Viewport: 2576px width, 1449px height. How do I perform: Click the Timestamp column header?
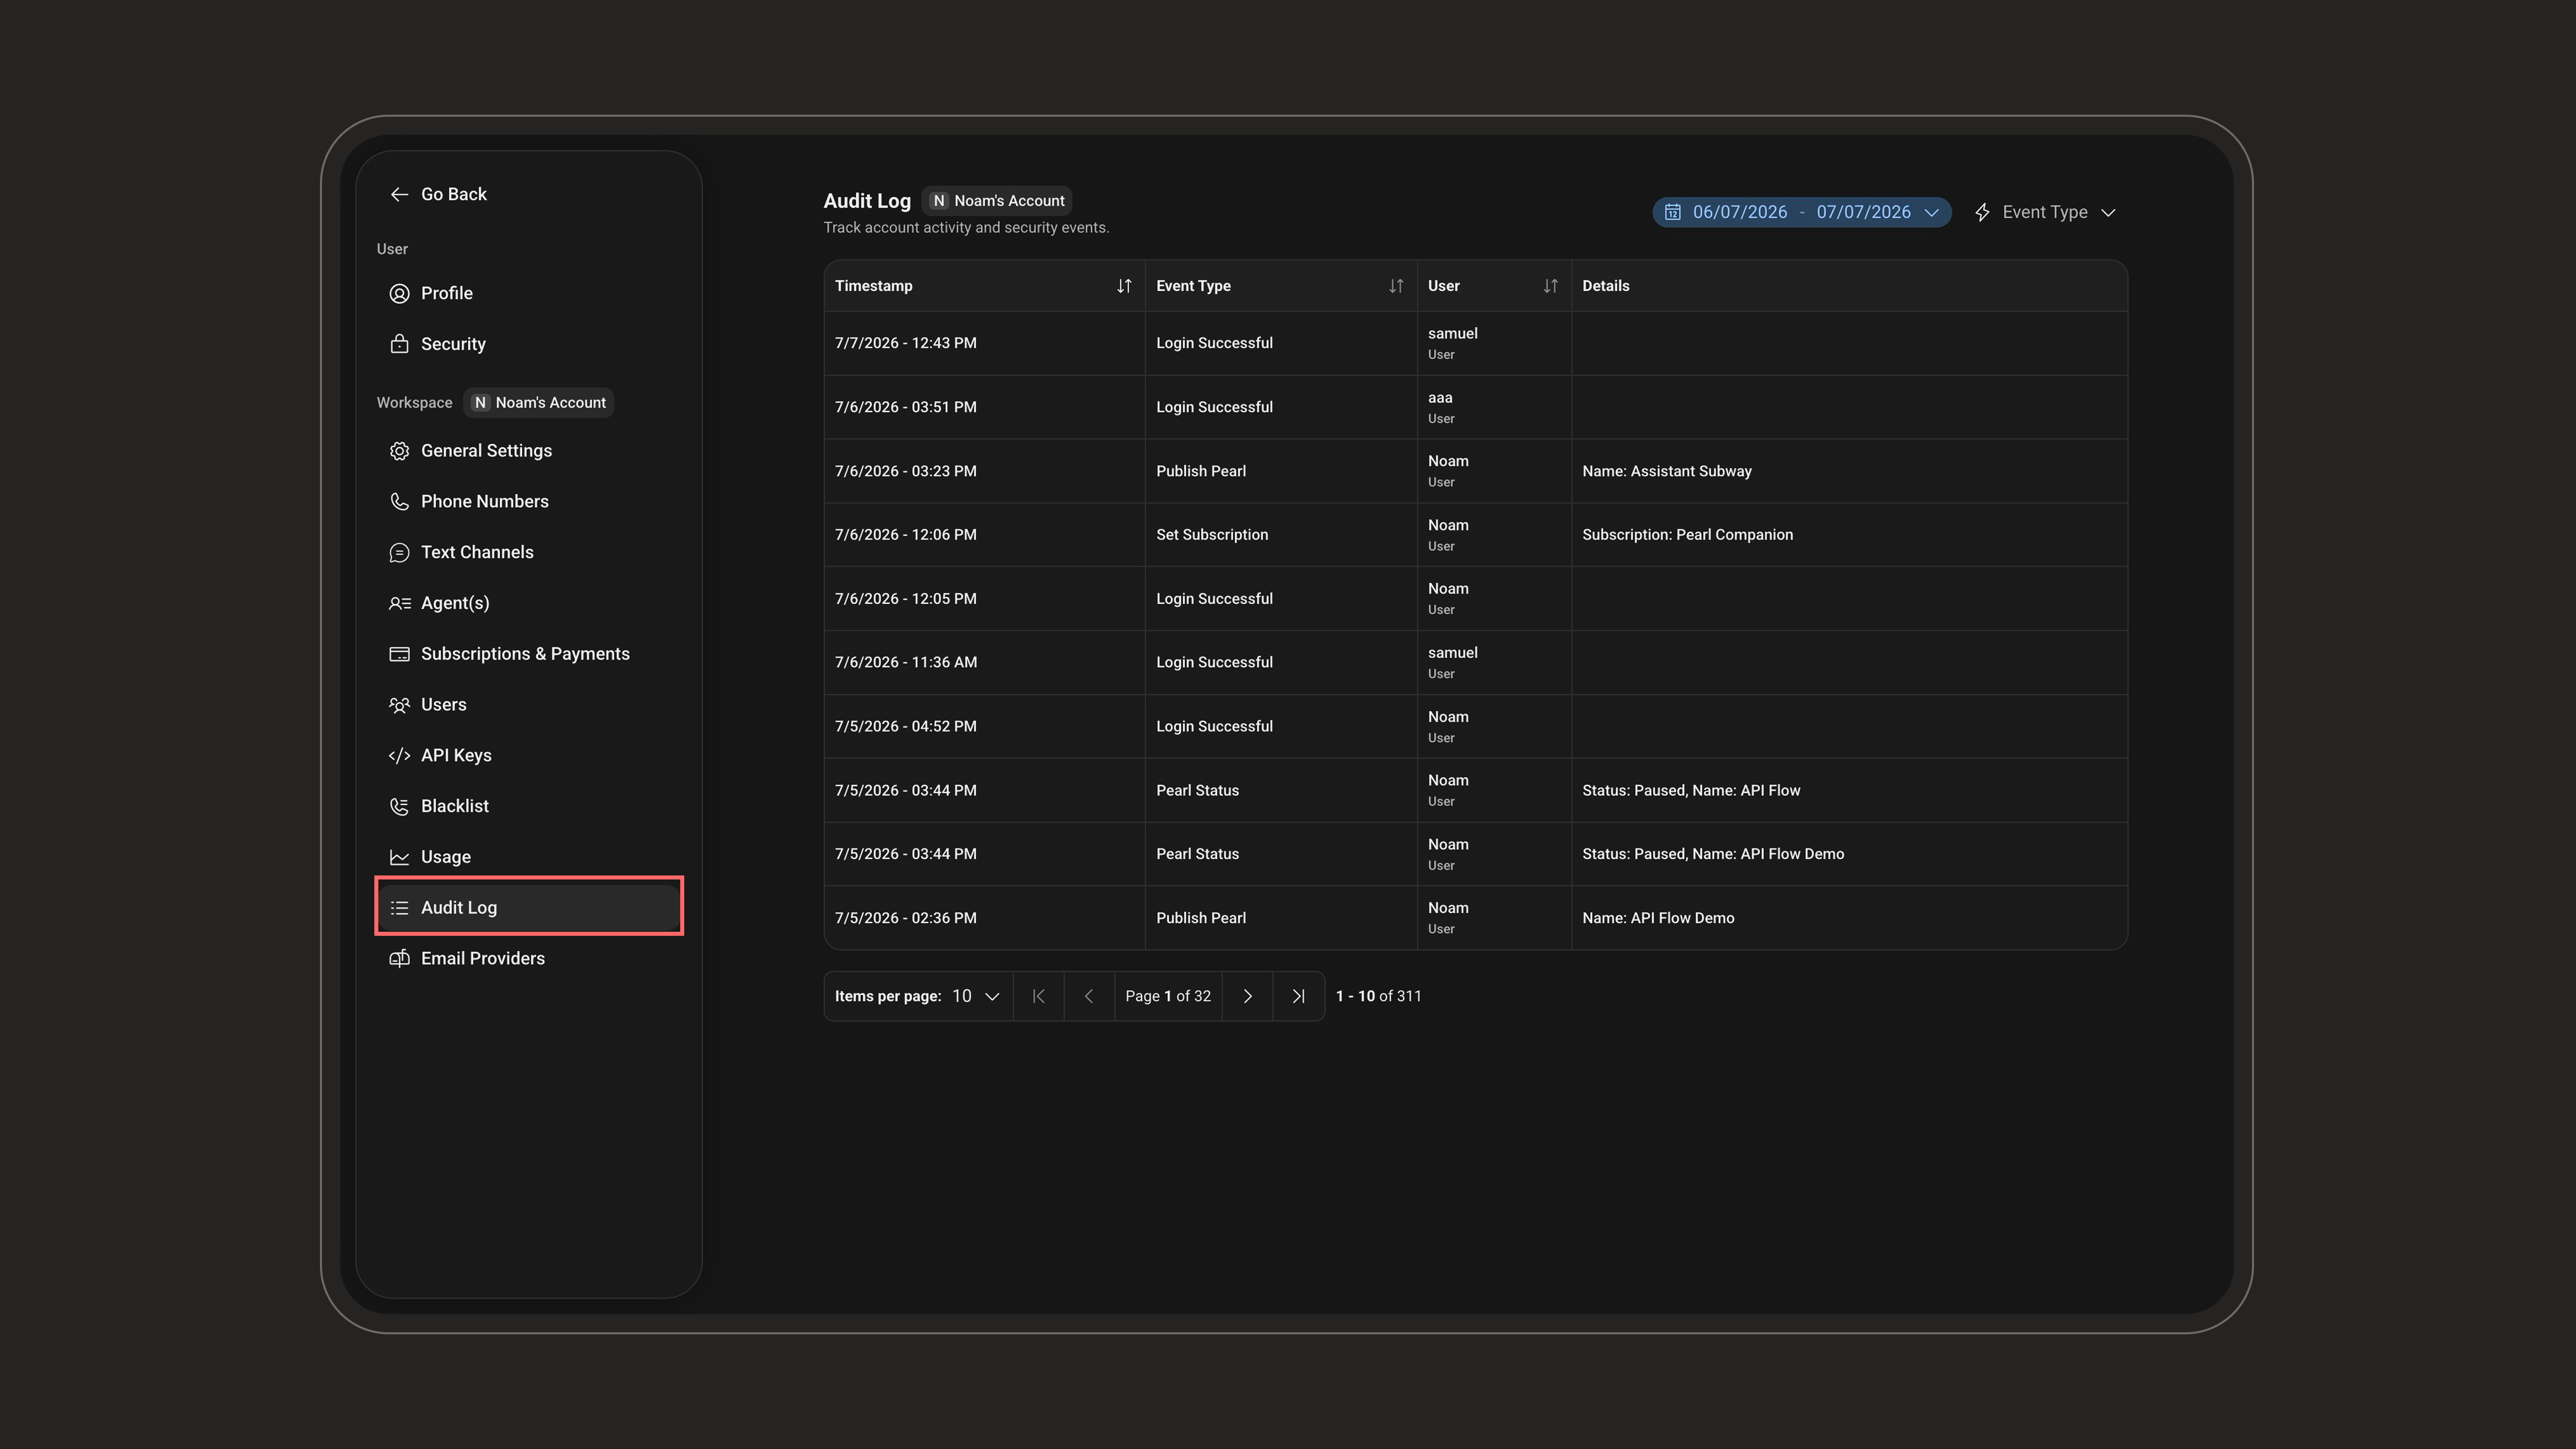984,286
